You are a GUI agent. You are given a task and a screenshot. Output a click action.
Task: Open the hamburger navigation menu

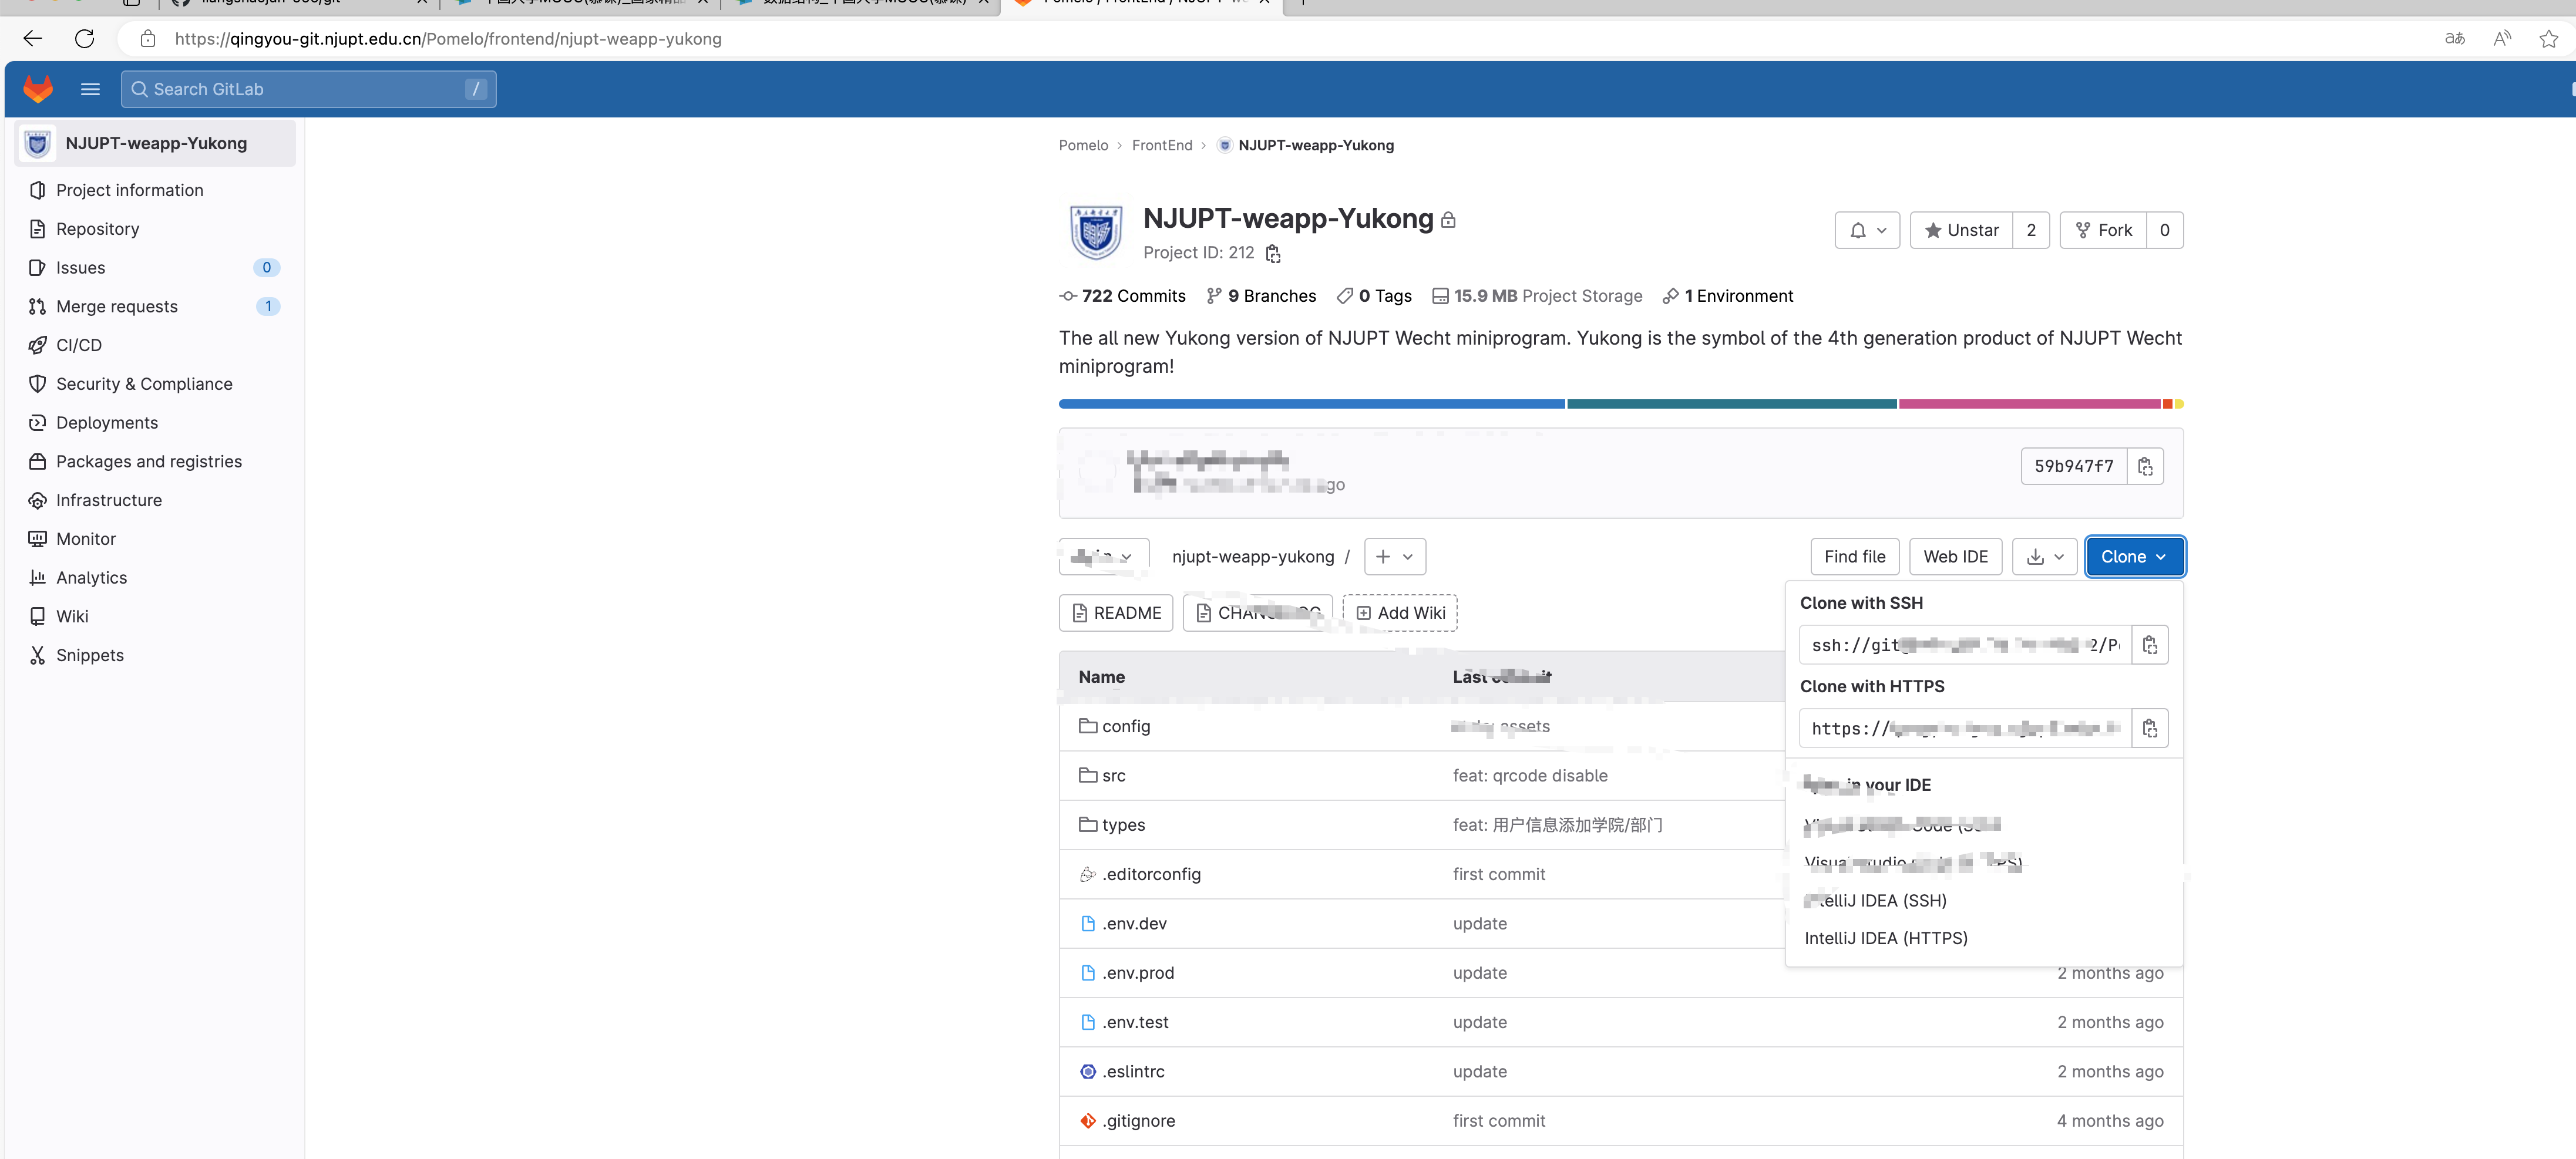(90, 89)
